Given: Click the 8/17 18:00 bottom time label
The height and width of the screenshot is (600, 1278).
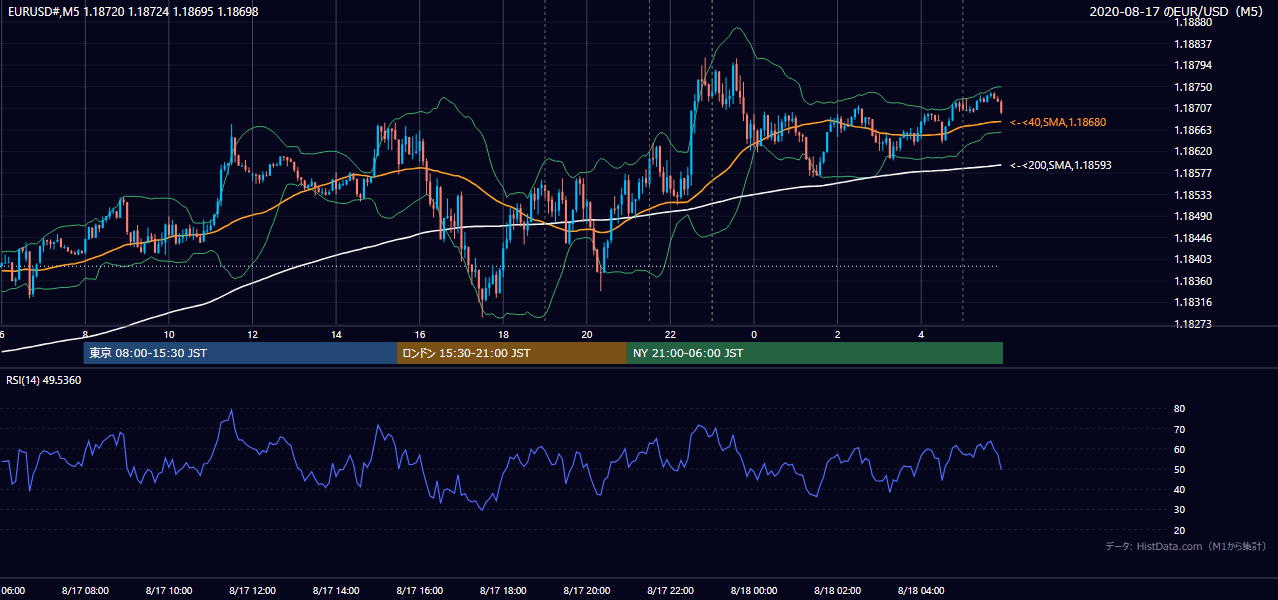Looking at the screenshot, I should (503, 590).
